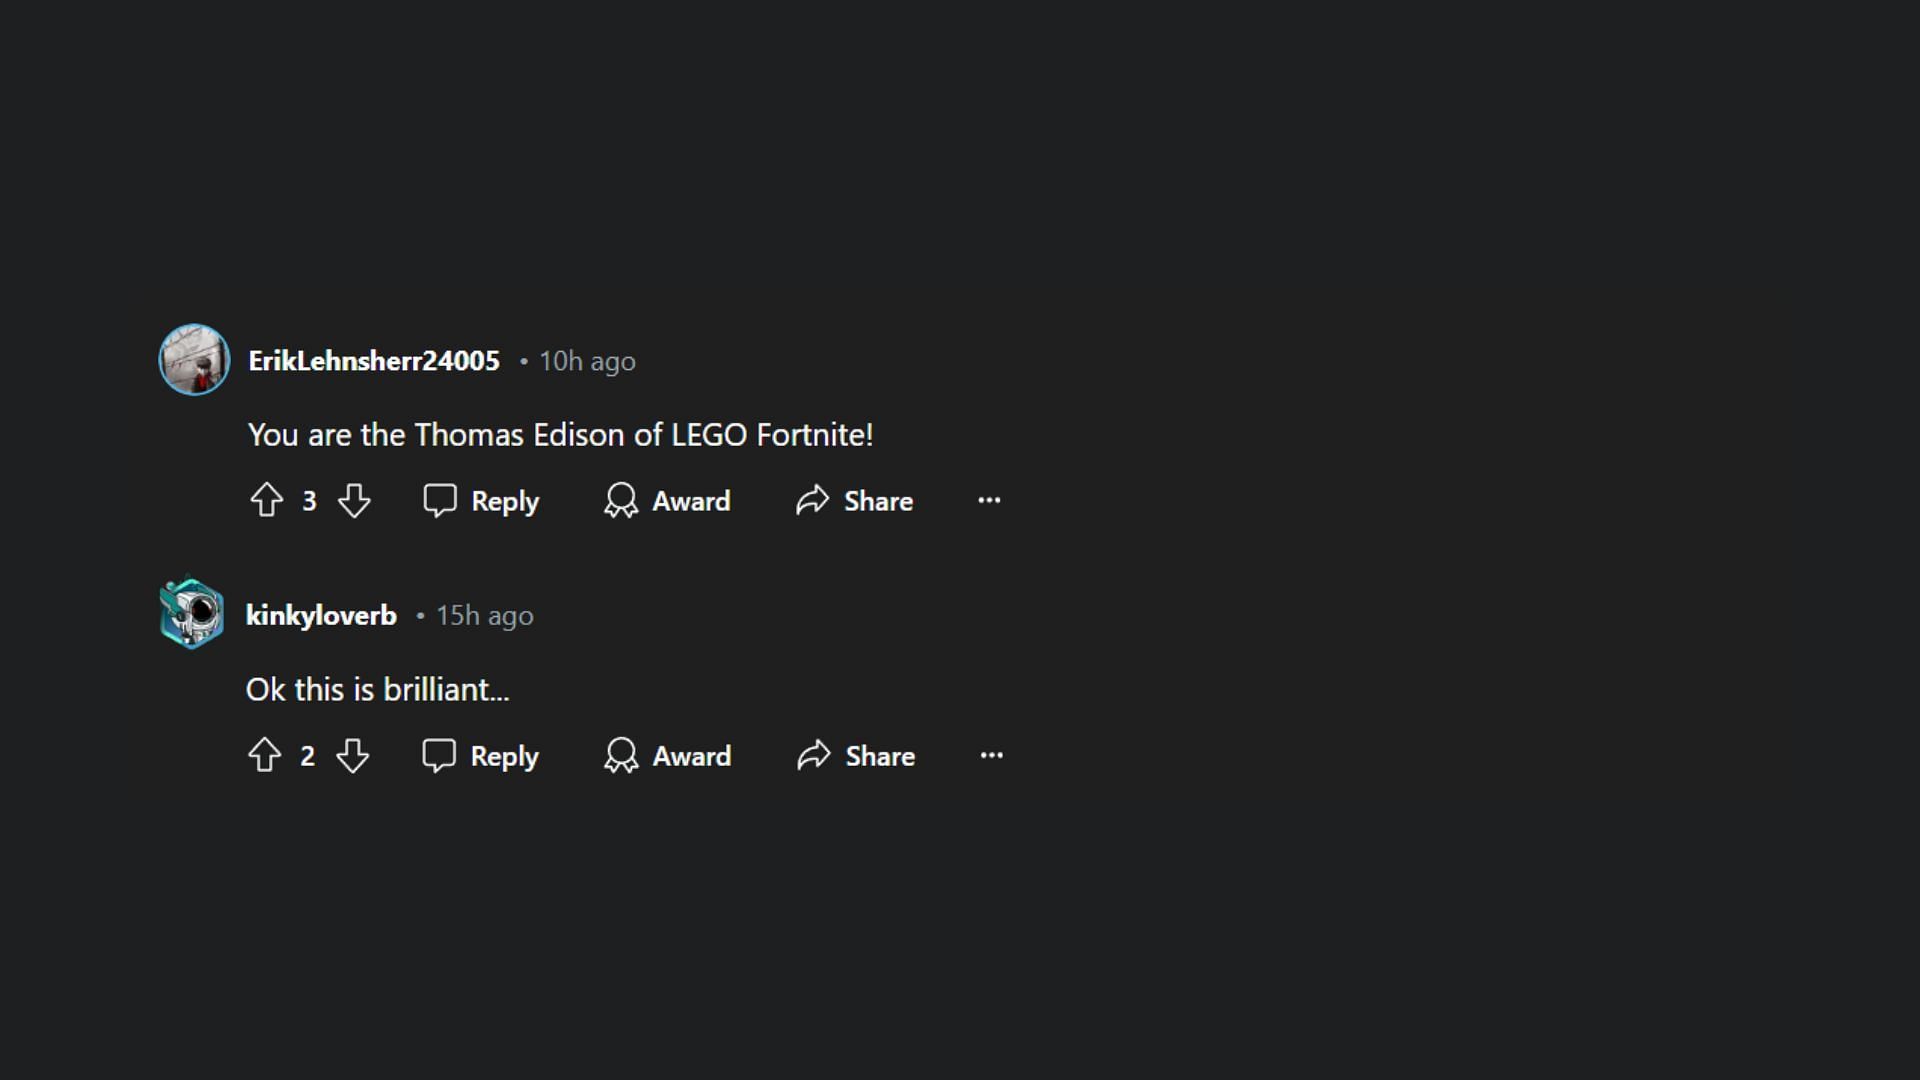The image size is (1920, 1080).
Task: Click the share arrow icon on ErikLehnsherr24005's comment
Action: click(813, 499)
